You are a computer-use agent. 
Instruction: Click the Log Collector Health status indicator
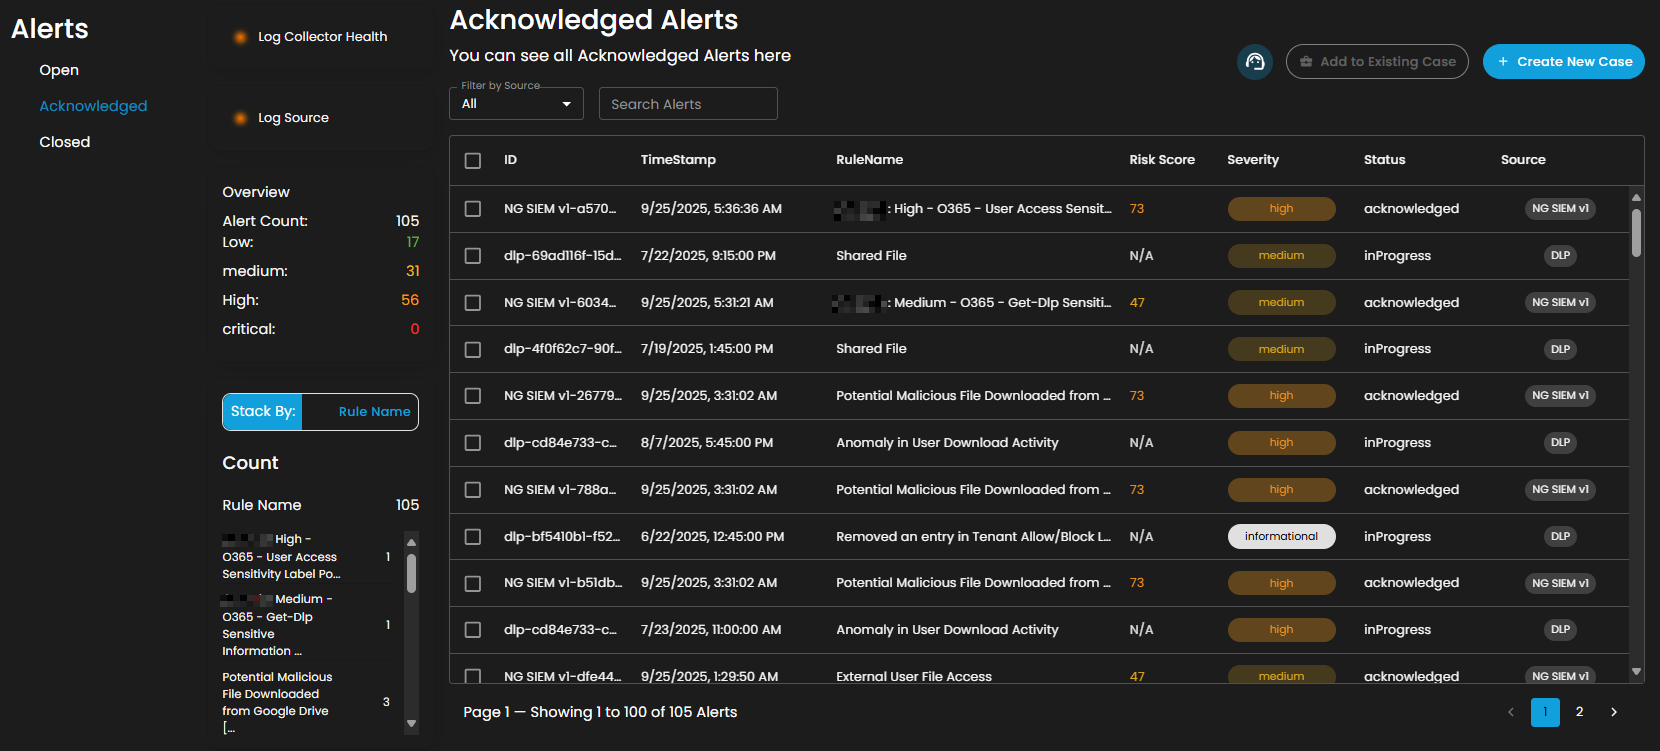pos(240,37)
